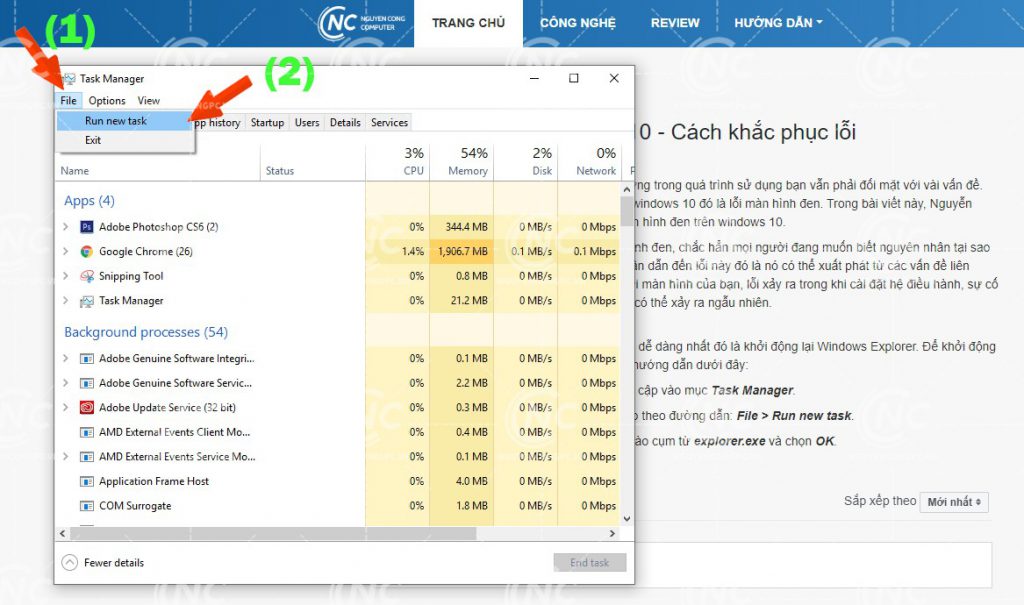
Task: Expand the Adobe Photoshop CS6 row
Action: tap(65, 227)
